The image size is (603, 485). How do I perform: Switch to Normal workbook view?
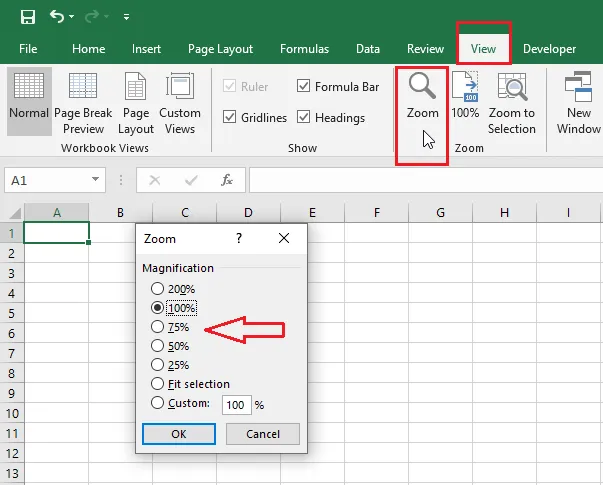pos(29,101)
